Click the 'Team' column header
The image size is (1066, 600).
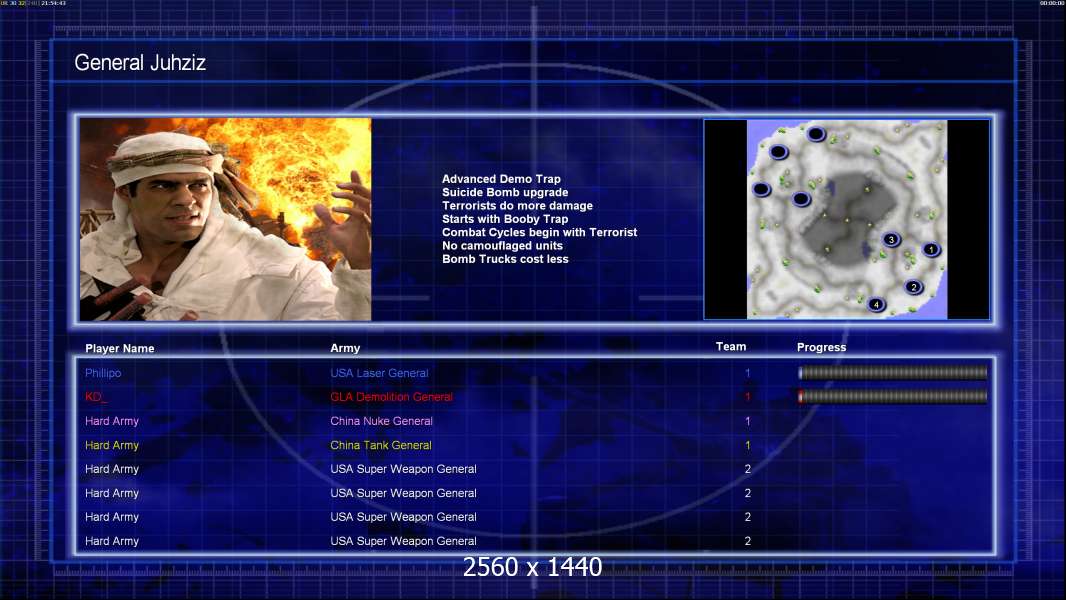(x=731, y=347)
